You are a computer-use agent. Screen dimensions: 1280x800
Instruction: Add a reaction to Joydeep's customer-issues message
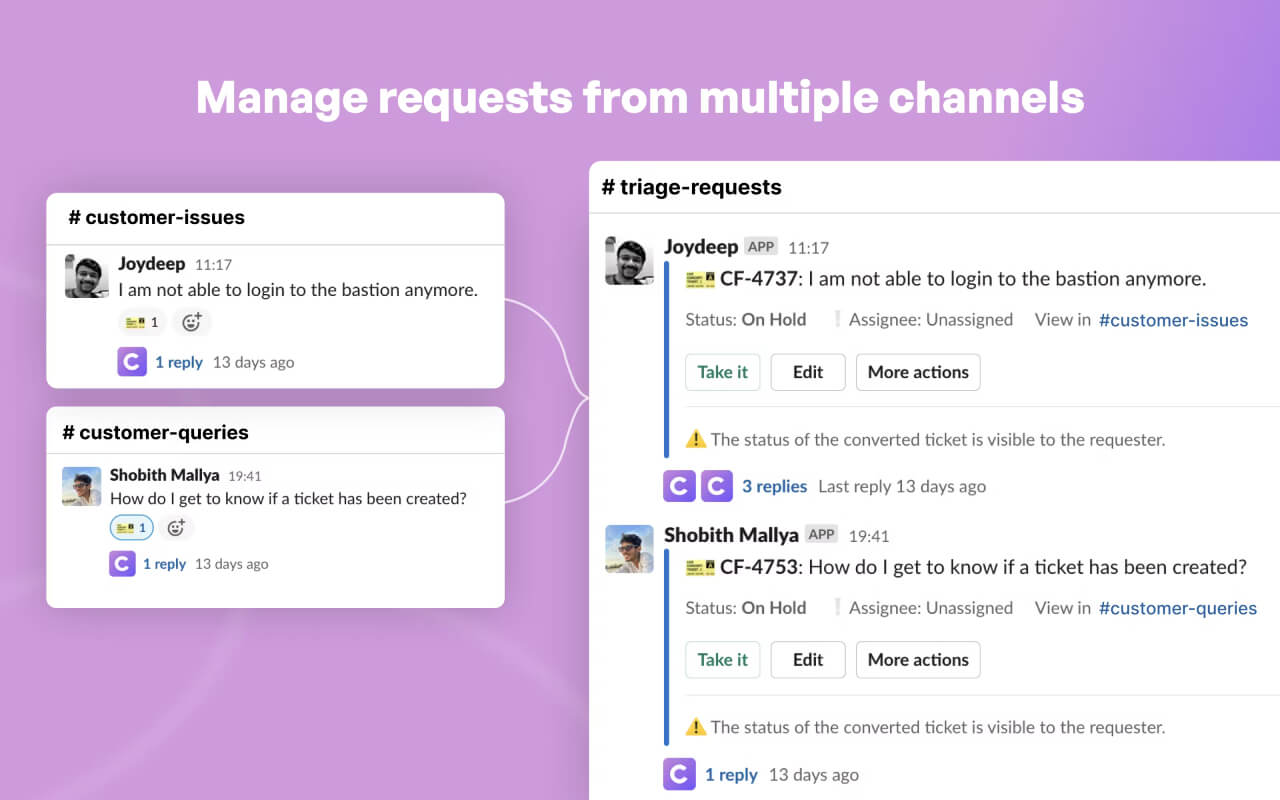[192, 322]
